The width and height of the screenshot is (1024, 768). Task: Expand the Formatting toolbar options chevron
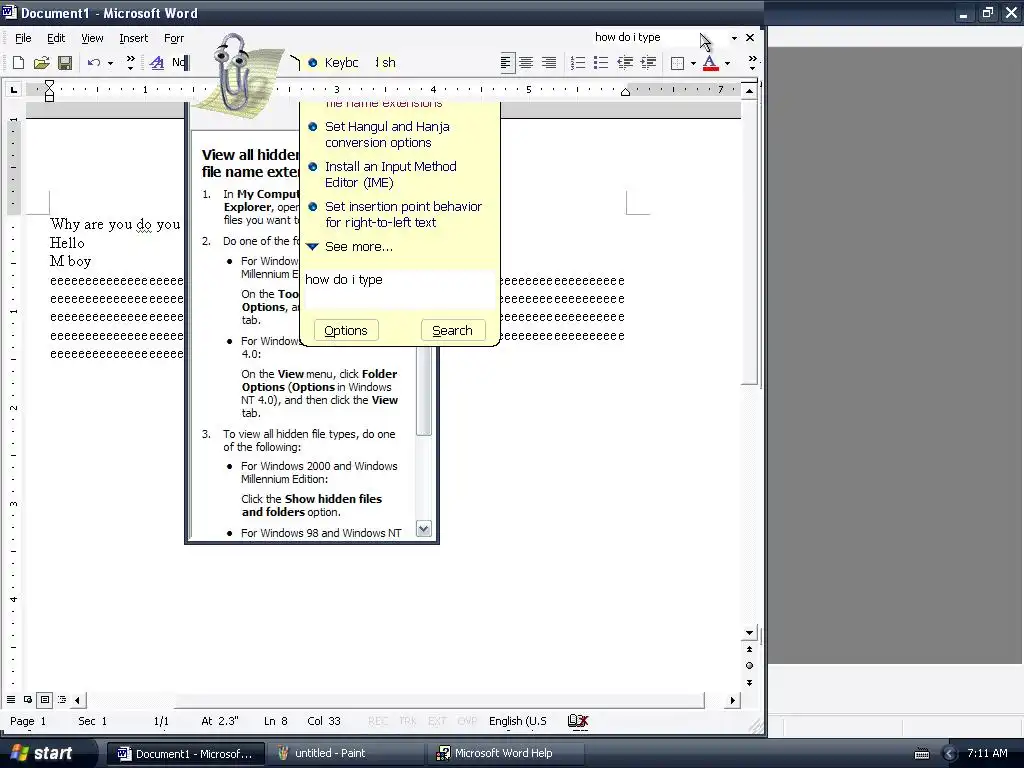[x=752, y=63]
